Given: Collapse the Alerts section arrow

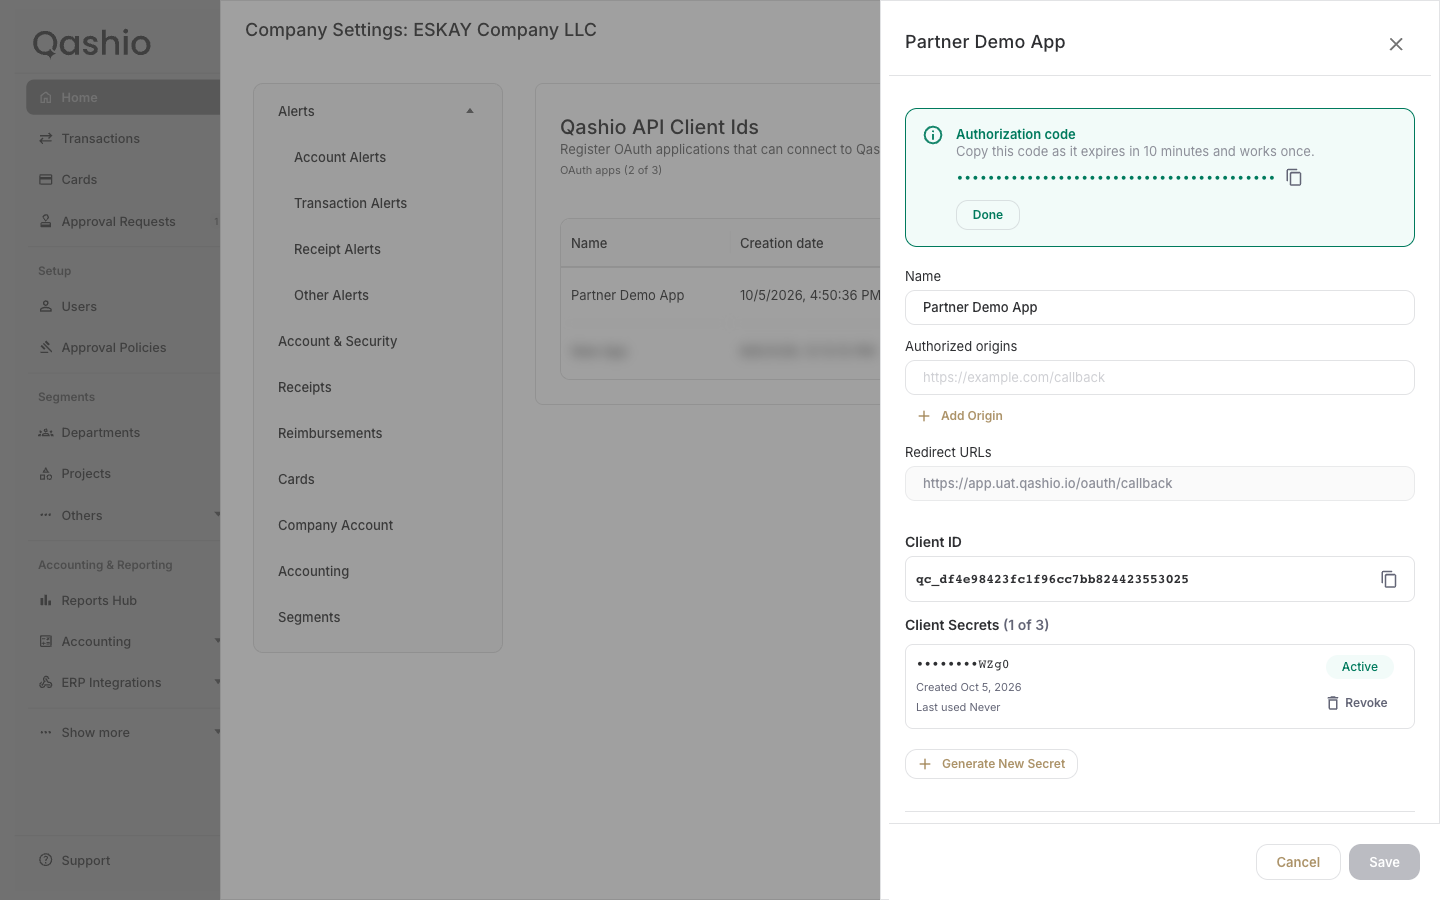Looking at the screenshot, I should (470, 111).
